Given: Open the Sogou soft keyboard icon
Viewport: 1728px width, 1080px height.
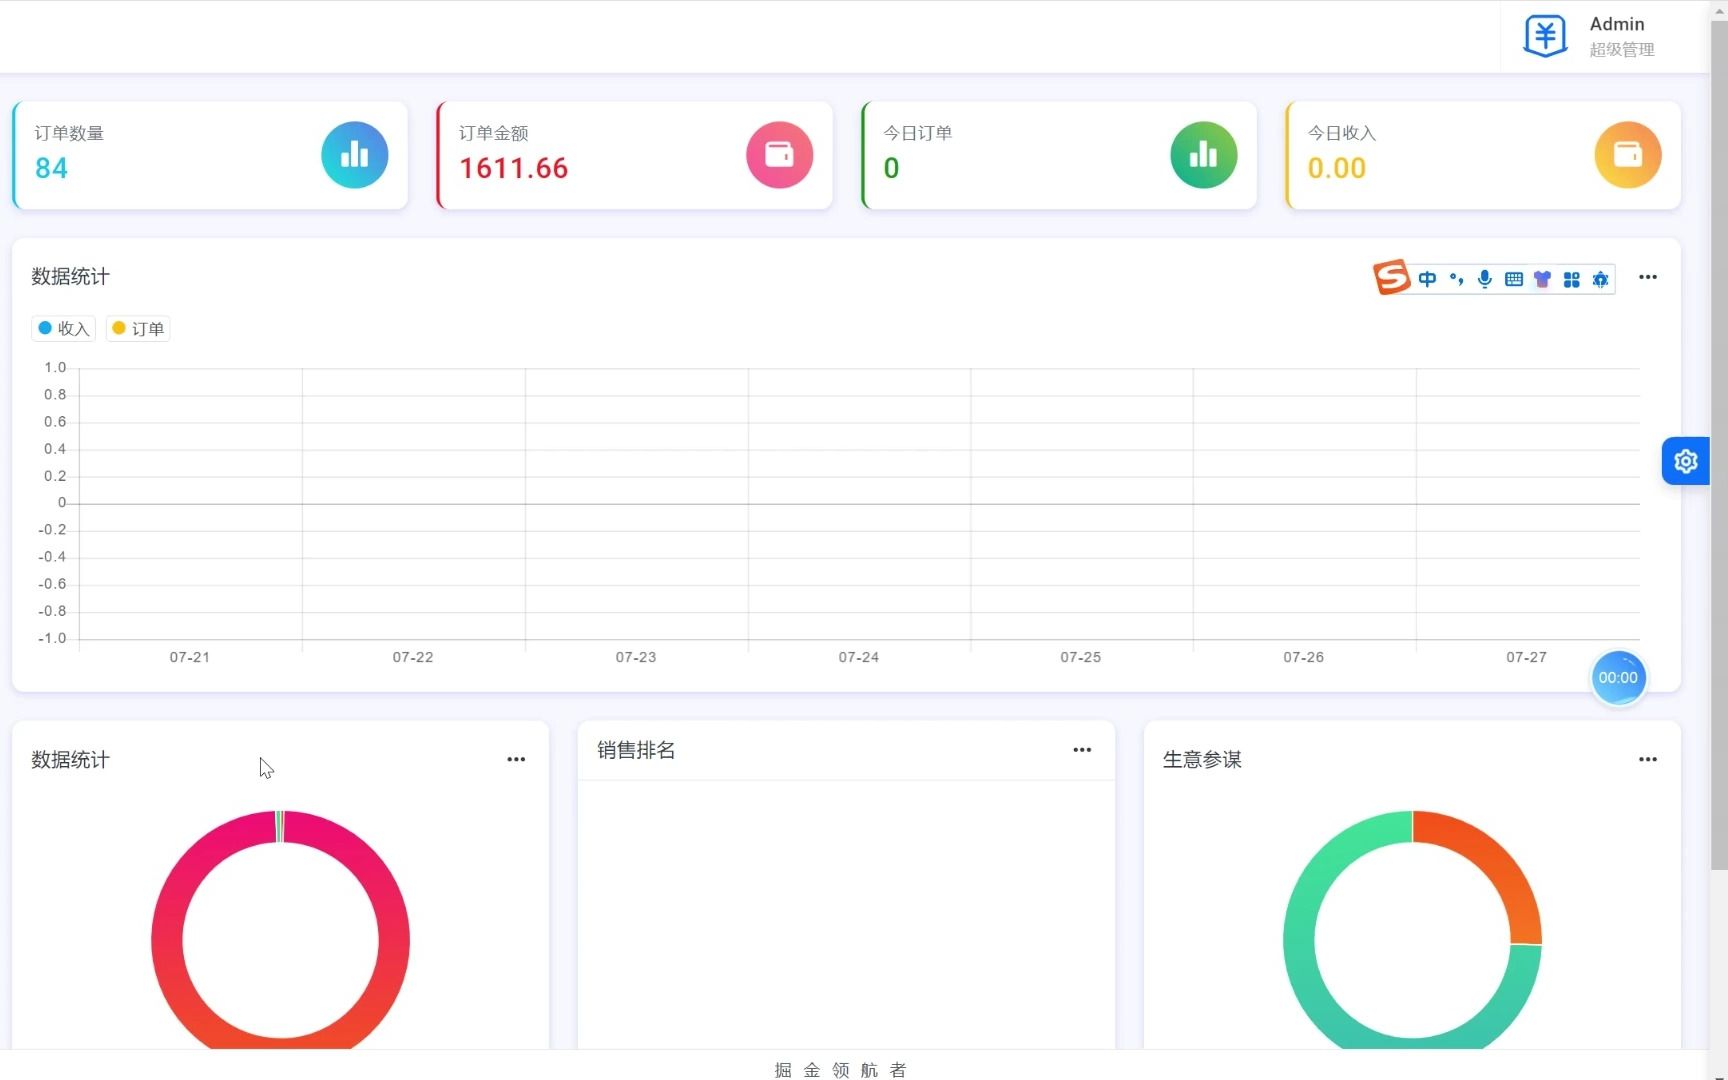Looking at the screenshot, I should (1514, 279).
